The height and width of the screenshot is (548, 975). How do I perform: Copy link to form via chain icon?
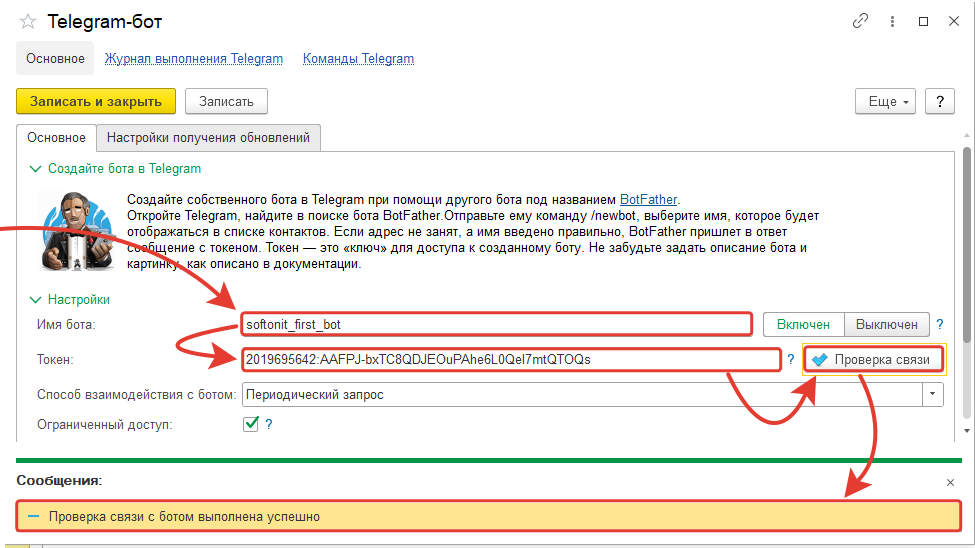coord(860,21)
